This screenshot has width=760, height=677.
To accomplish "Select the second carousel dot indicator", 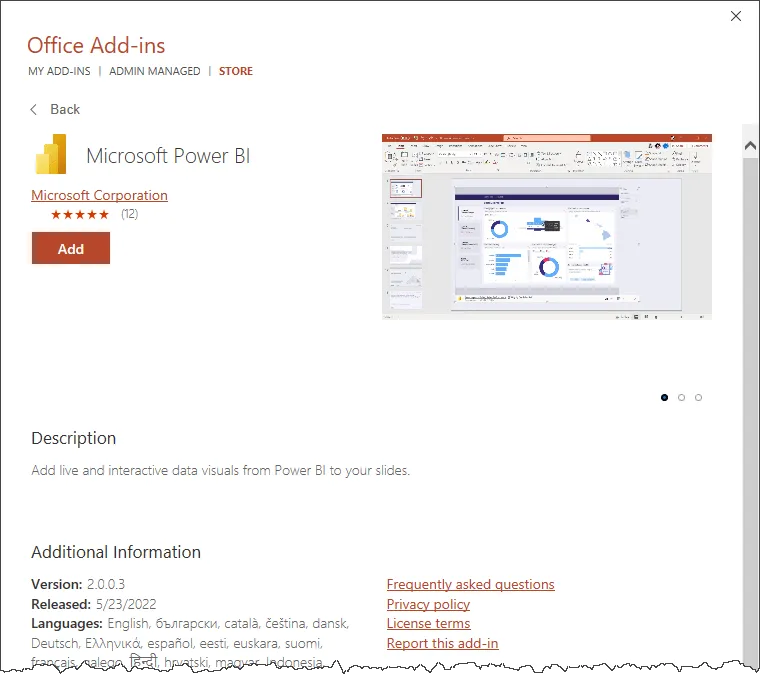I will [681, 397].
